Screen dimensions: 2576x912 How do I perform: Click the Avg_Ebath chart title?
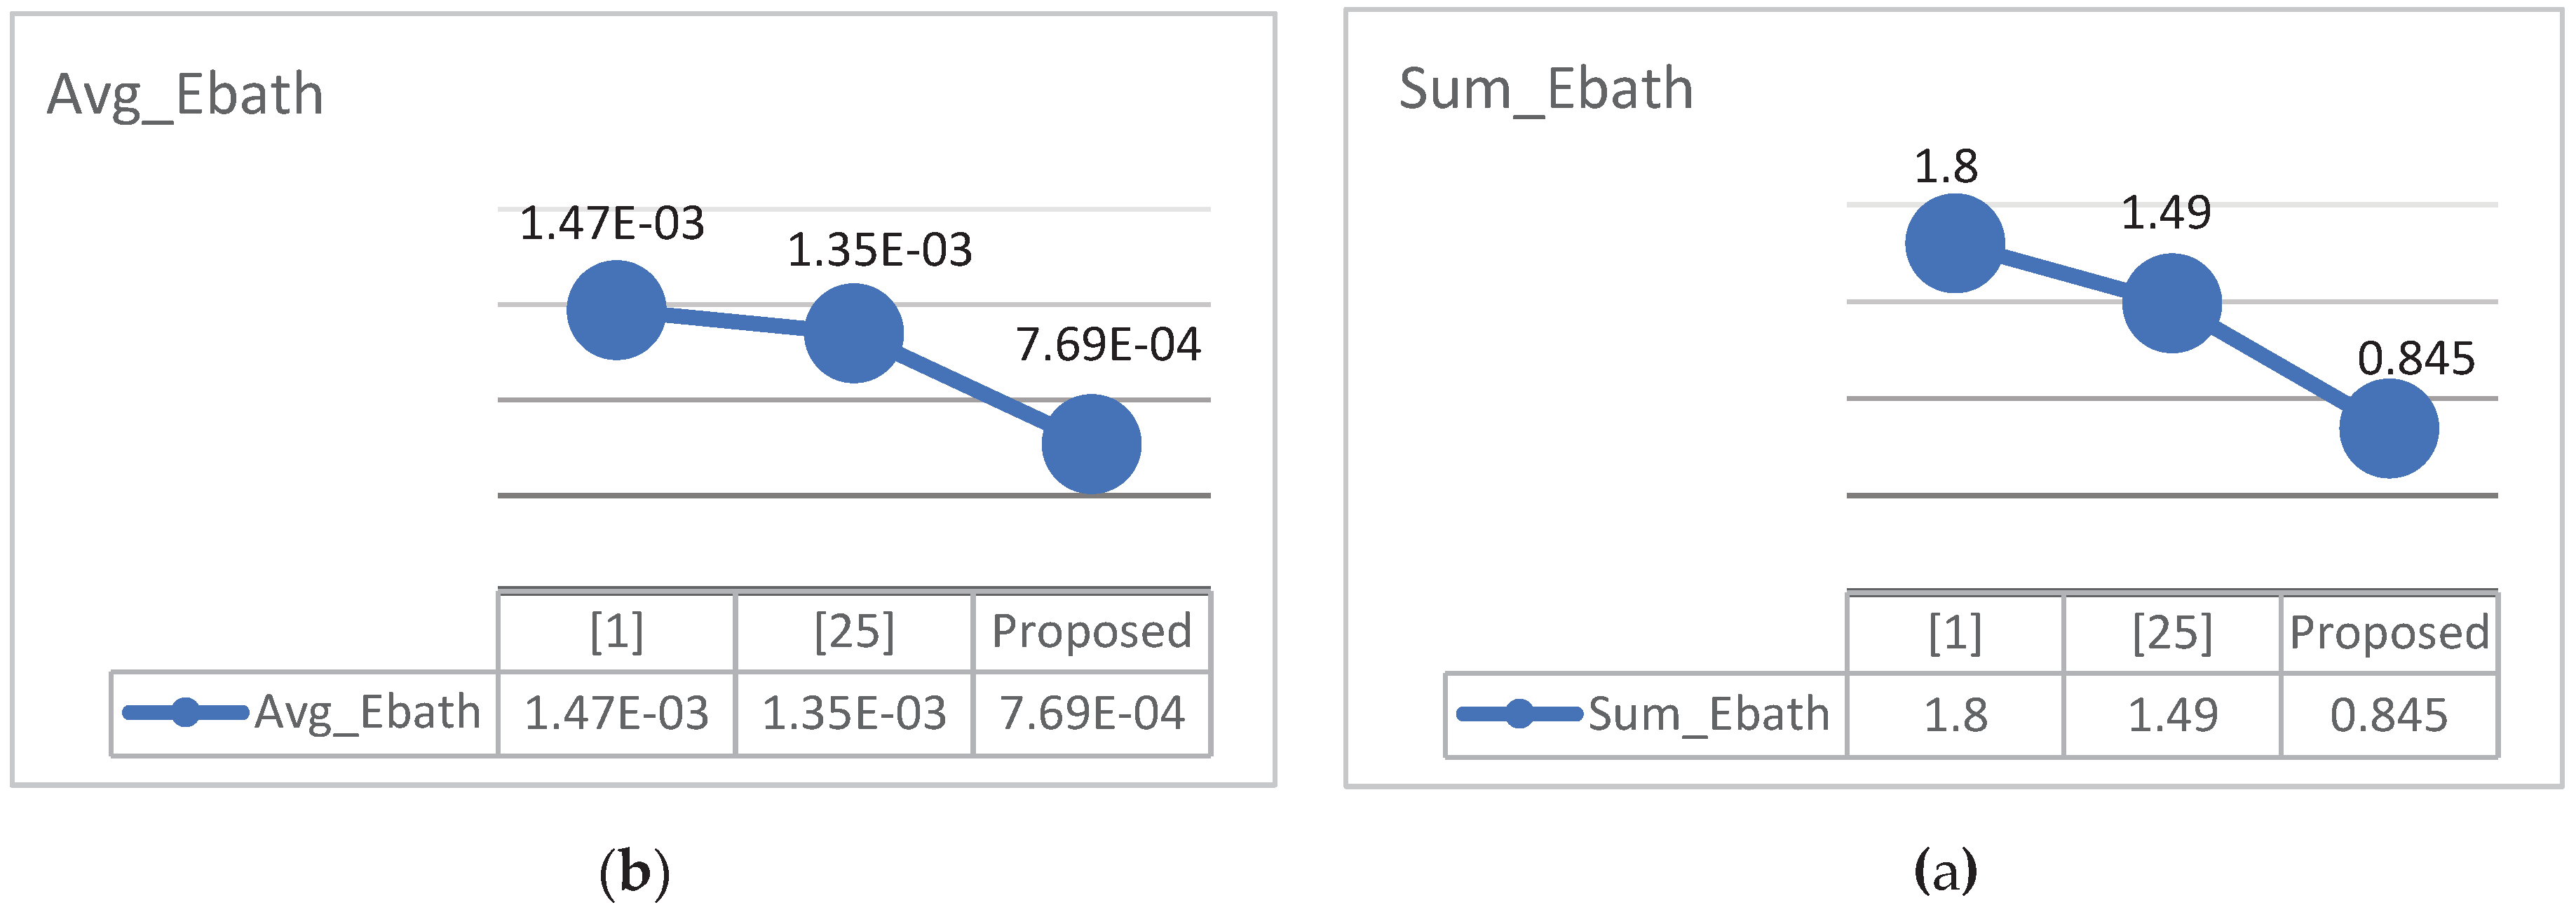[x=185, y=95]
